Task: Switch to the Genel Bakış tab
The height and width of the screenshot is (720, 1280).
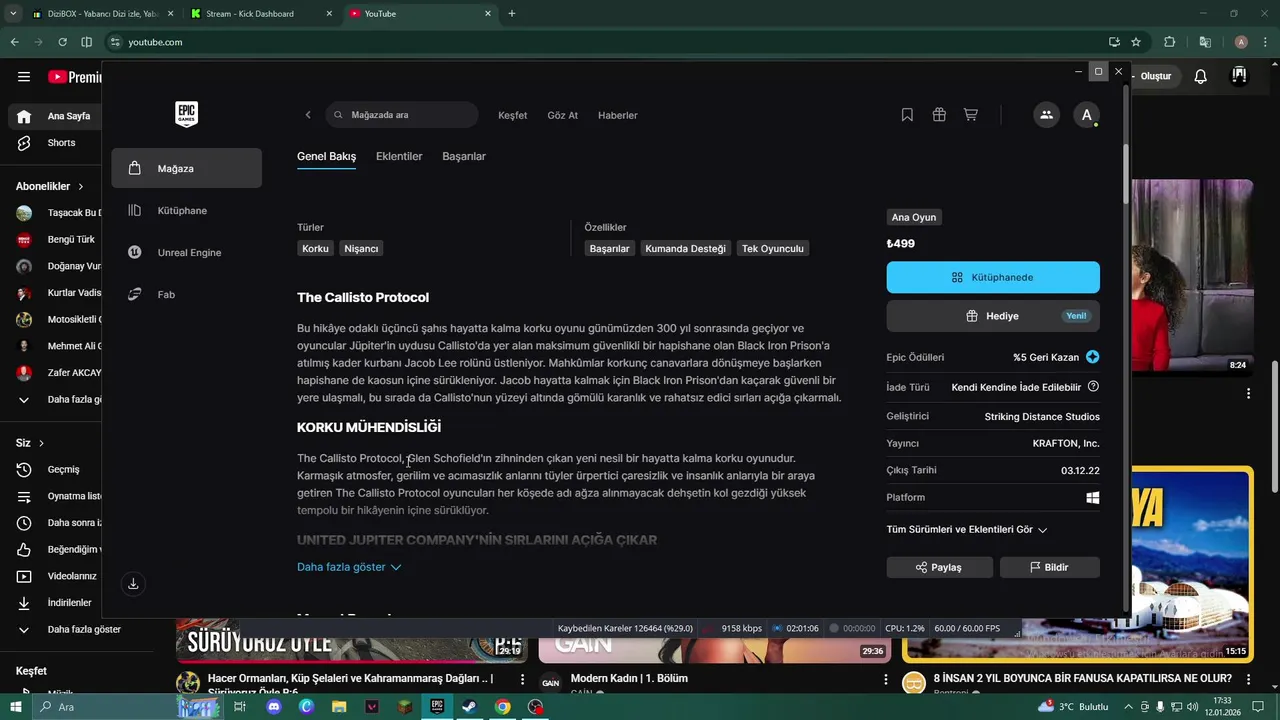Action: pyautogui.click(x=326, y=157)
